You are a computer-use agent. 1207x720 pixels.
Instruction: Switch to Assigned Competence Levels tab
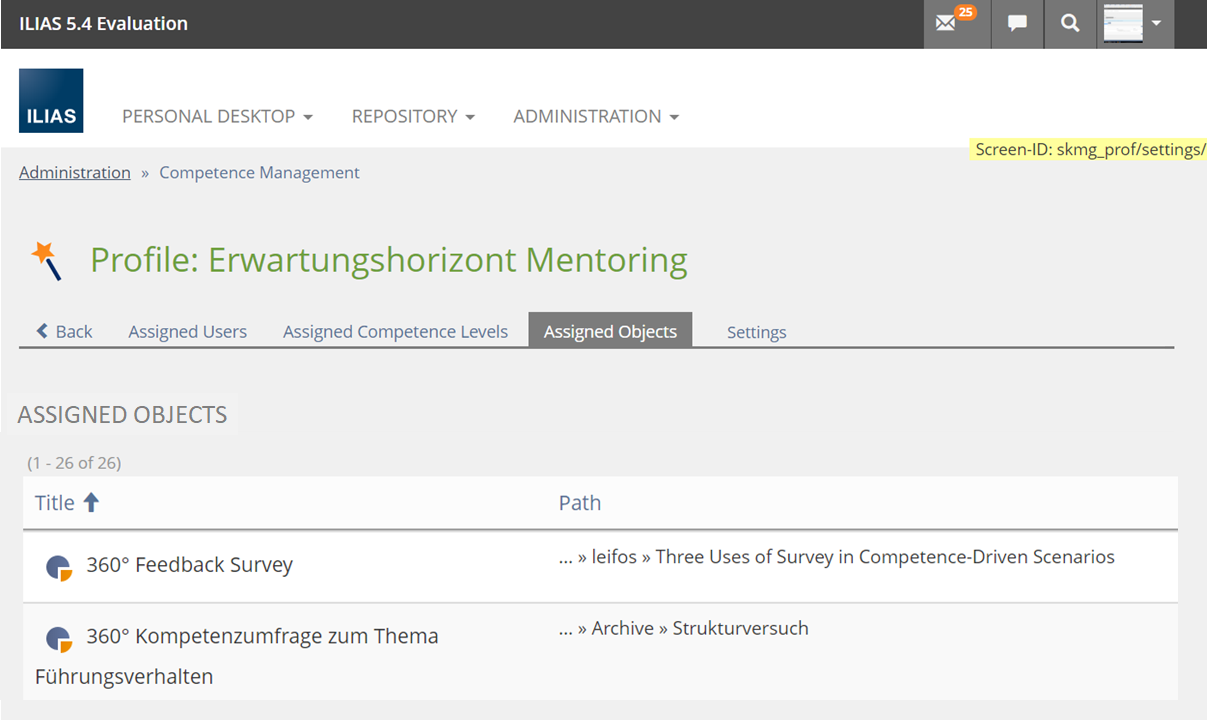click(x=395, y=332)
